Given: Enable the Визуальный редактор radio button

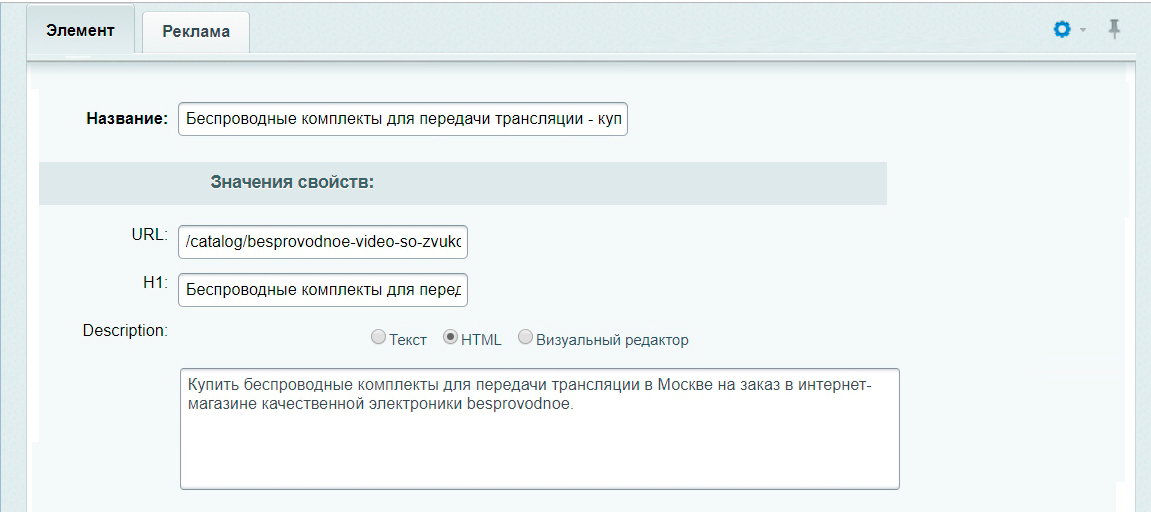Looking at the screenshot, I should click(x=525, y=338).
